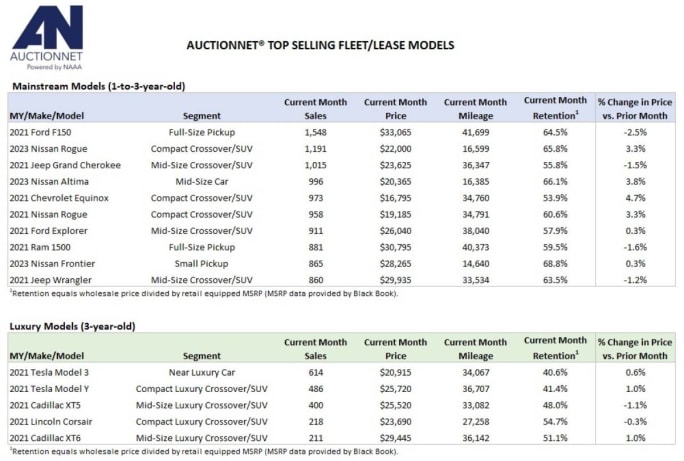Click the '2021 Cadillac XT6' cell
Image resolution: width=684 pixels, height=461 pixels.
pyautogui.click(x=45, y=438)
